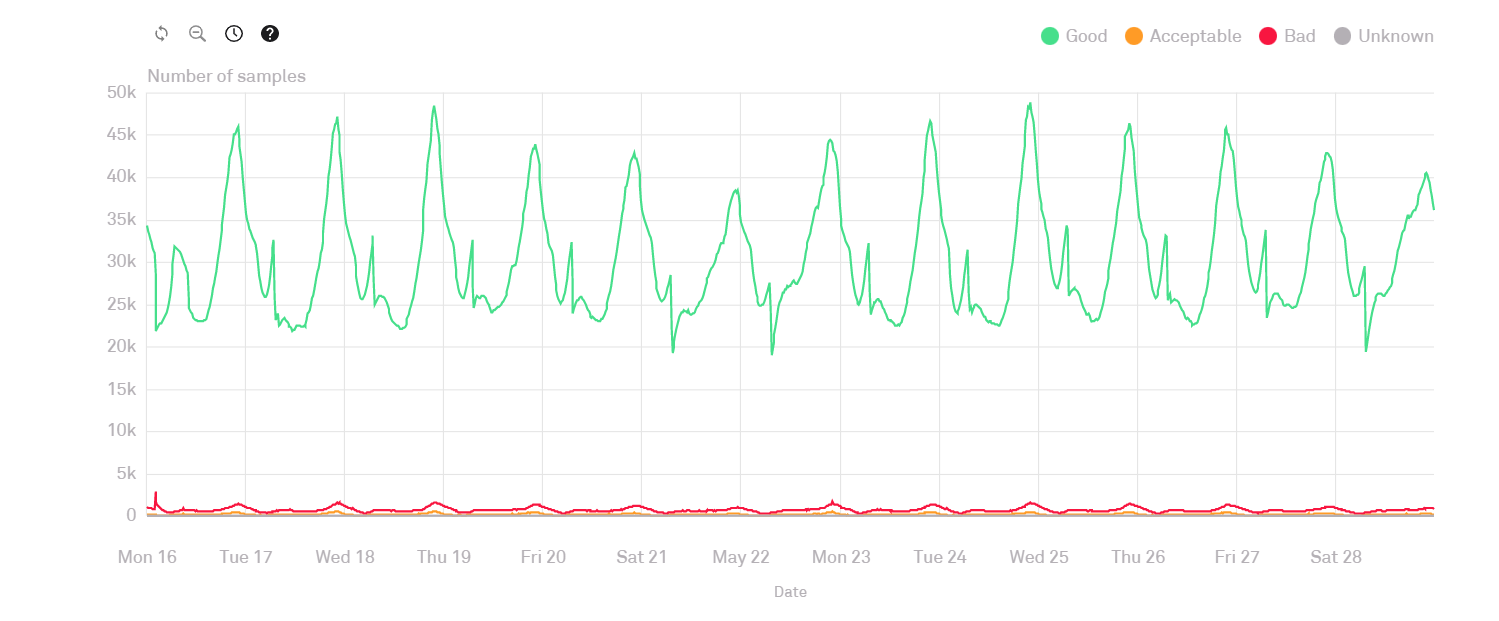1499x621 pixels.
Task: Click the refresh chart icon
Action: click(161, 34)
